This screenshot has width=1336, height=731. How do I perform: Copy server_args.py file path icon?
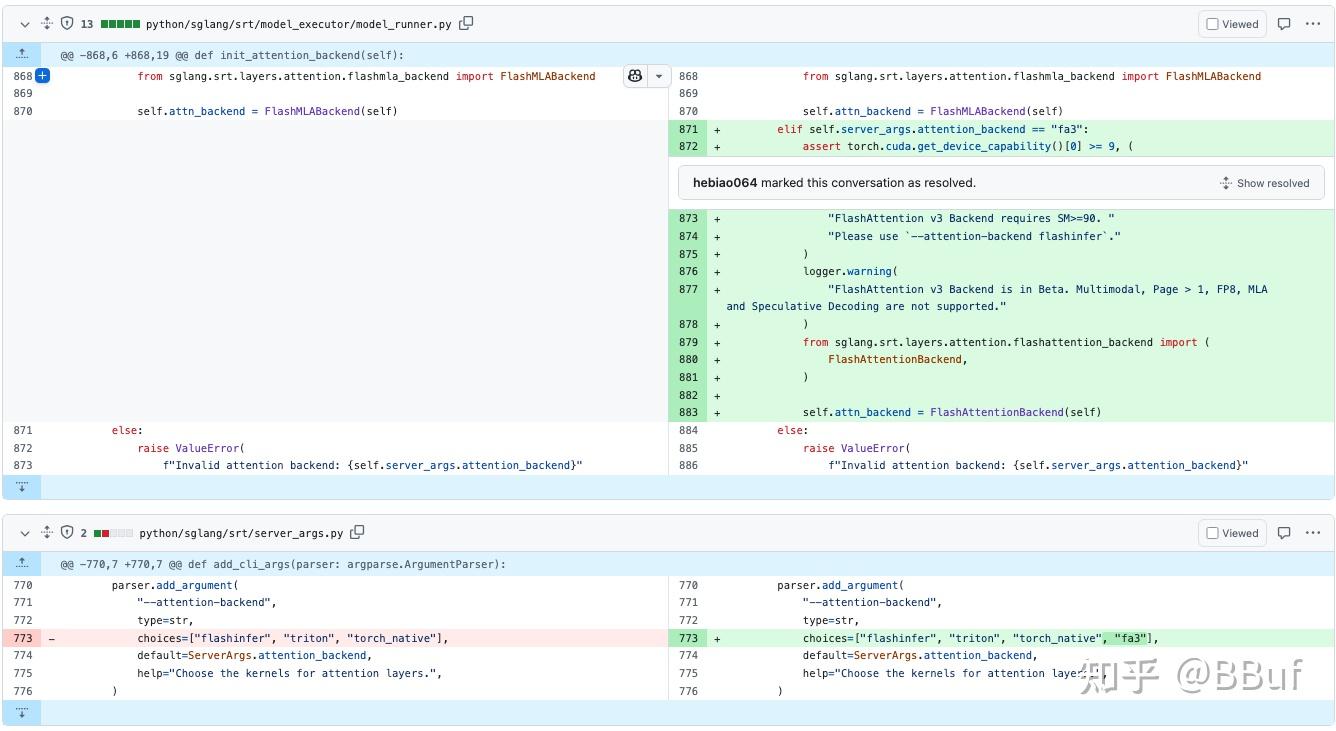pos(357,533)
